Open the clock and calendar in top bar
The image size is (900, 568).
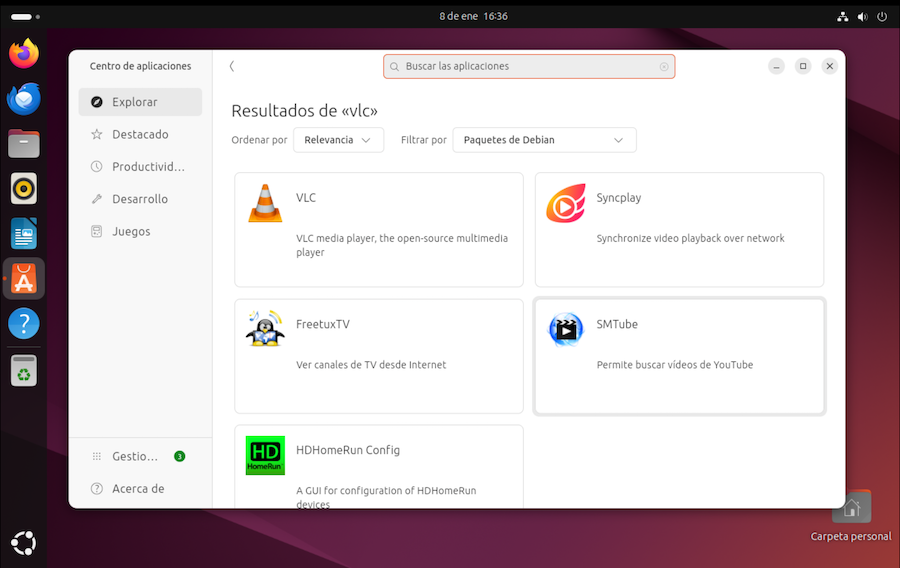tap(474, 16)
